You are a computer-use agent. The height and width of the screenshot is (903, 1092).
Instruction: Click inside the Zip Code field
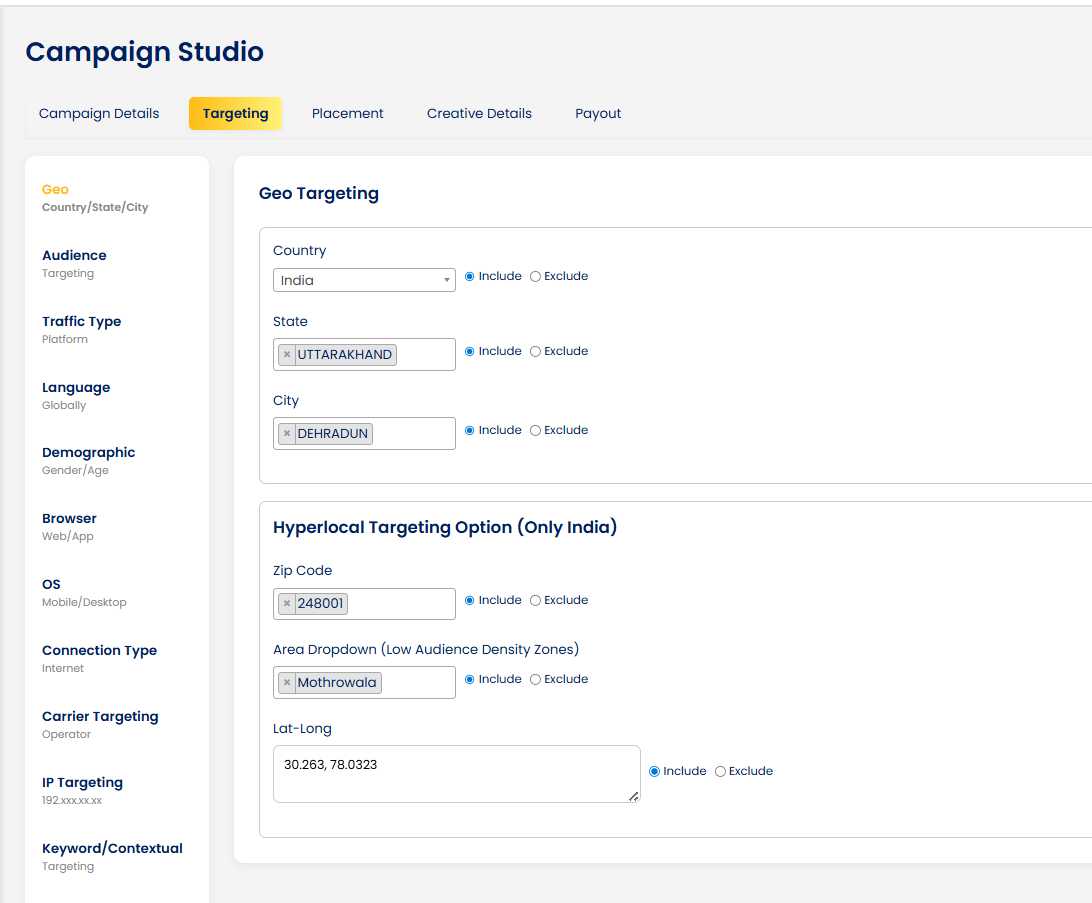(x=364, y=604)
